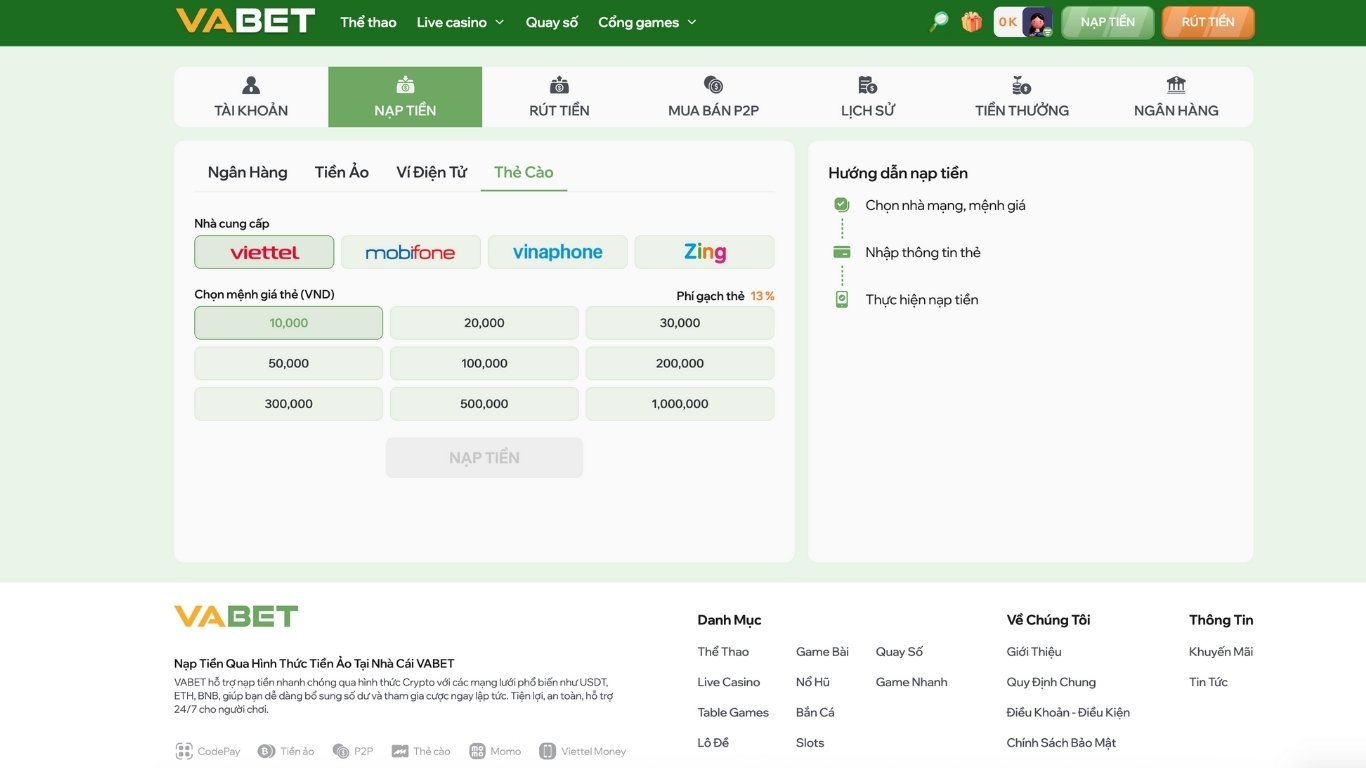The height and width of the screenshot is (768, 1366).
Task: Select the Viettel card provider
Action: tap(264, 252)
